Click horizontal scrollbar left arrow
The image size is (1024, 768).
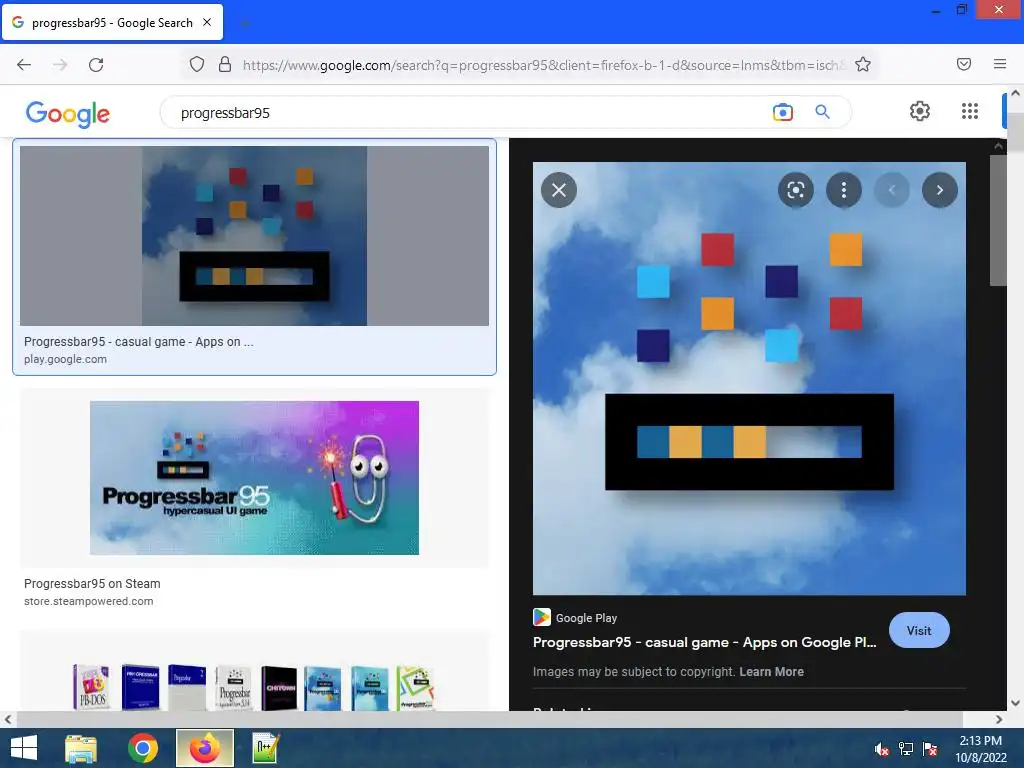8,720
